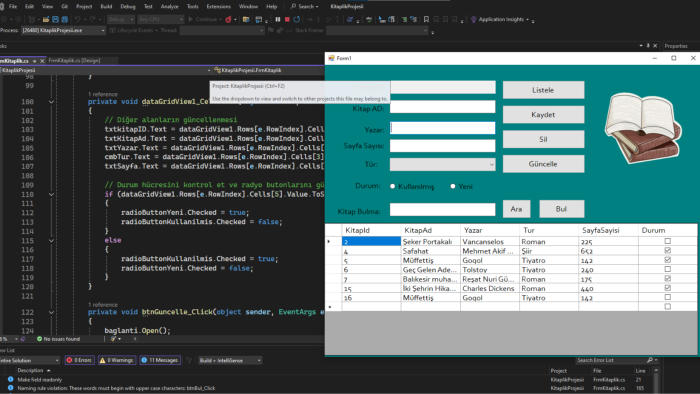Click the Search Error List magnifier icon
This screenshot has width=700, height=394.
tap(650, 360)
